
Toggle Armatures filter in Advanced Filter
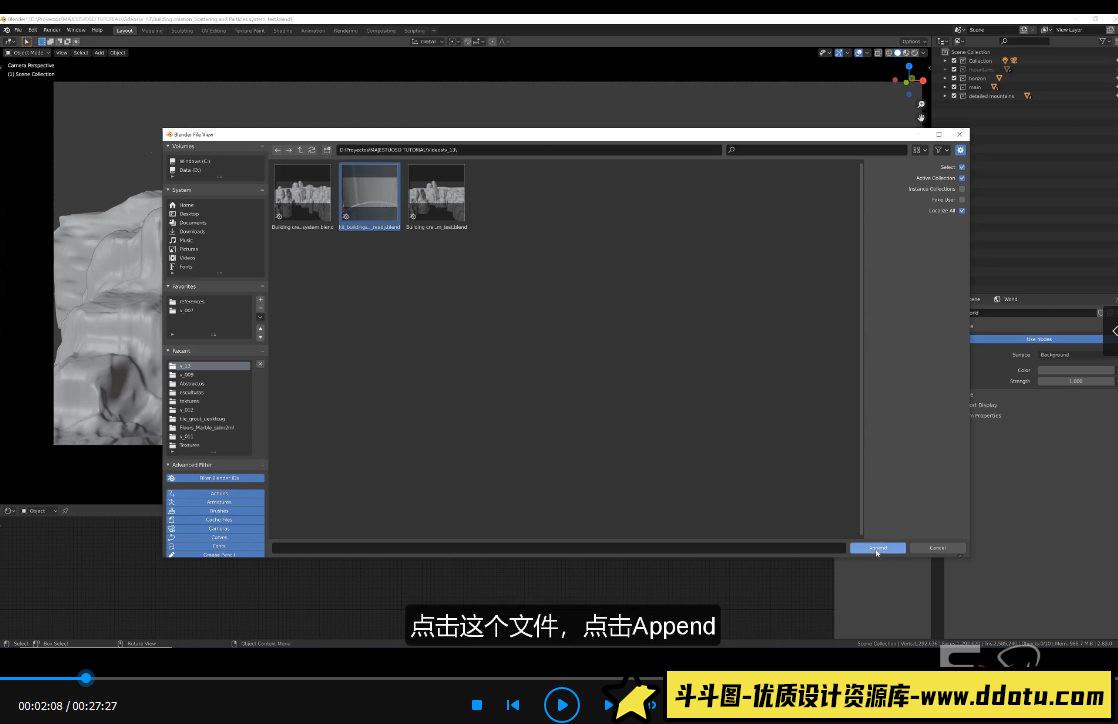click(215, 502)
